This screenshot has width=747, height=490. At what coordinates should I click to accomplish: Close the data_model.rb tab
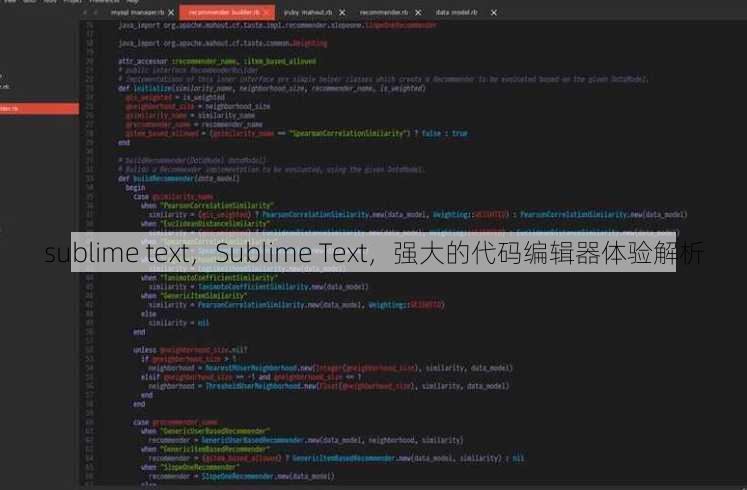494,13
